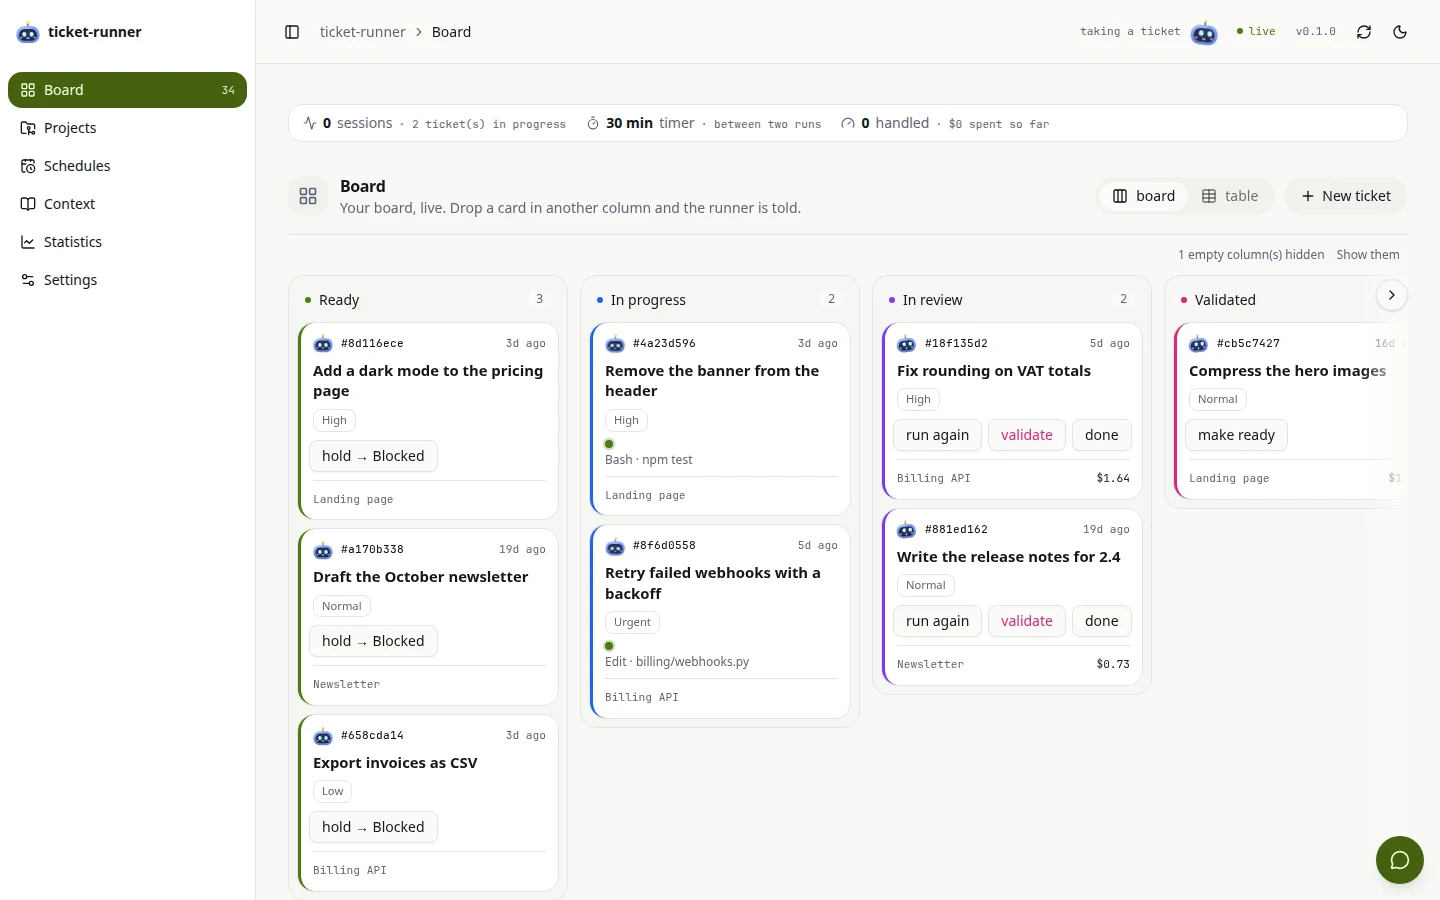Toggle the sidebar panel icon
Image resolution: width=1440 pixels, height=900 pixels.
(292, 32)
